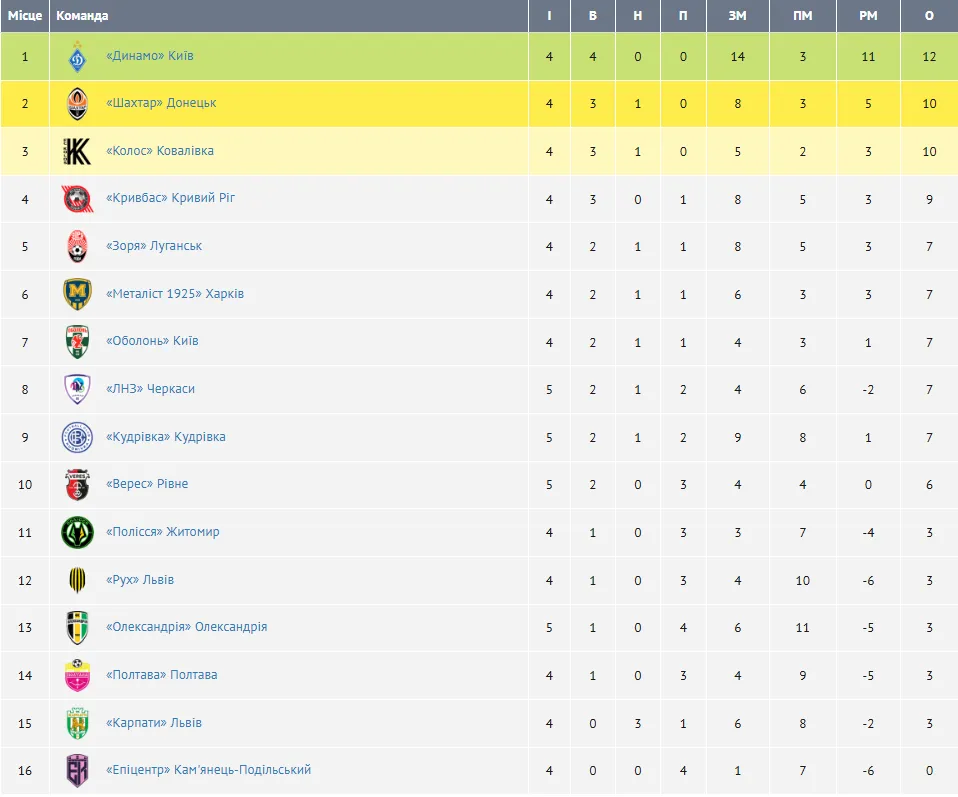Click the LNZ Cherkasy club logo
The image size is (958, 797).
pos(77,389)
